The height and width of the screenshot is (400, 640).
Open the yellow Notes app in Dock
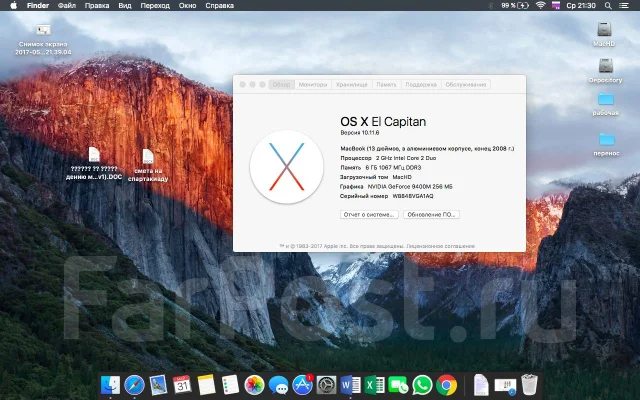click(206, 385)
